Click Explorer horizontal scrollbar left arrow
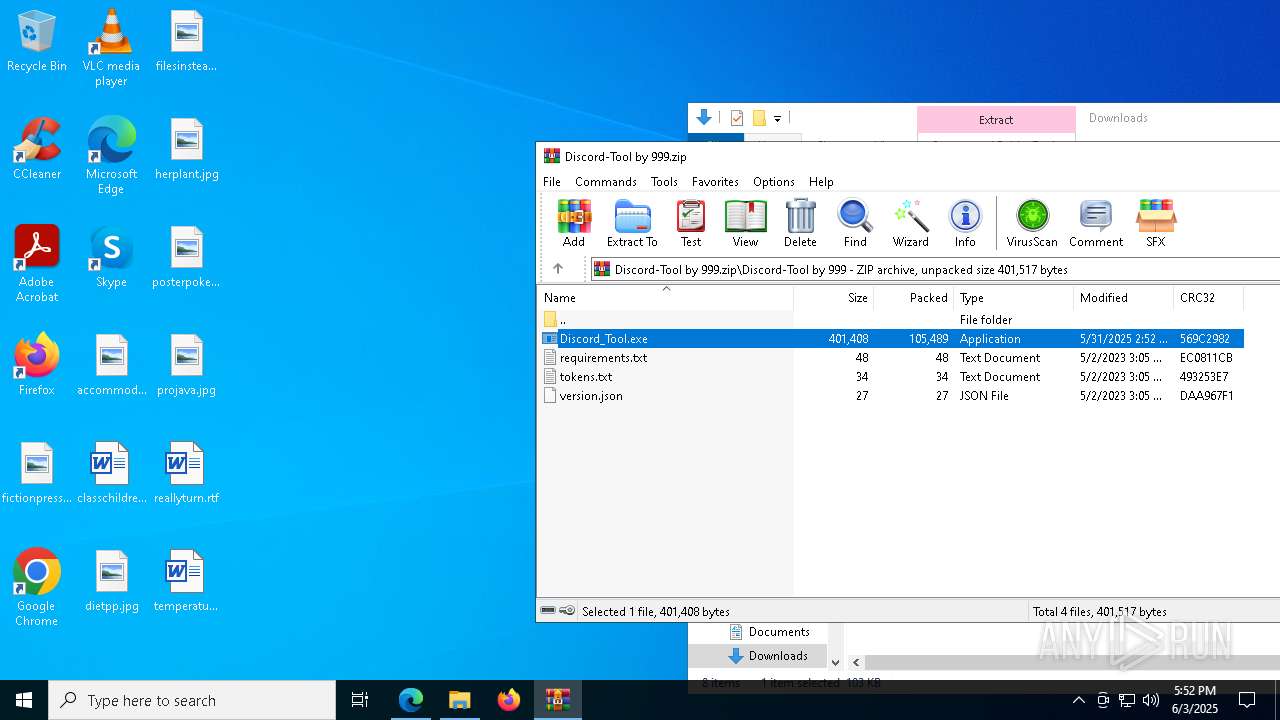Image resolution: width=1280 pixels, height=720 pixels. point(856,662)
